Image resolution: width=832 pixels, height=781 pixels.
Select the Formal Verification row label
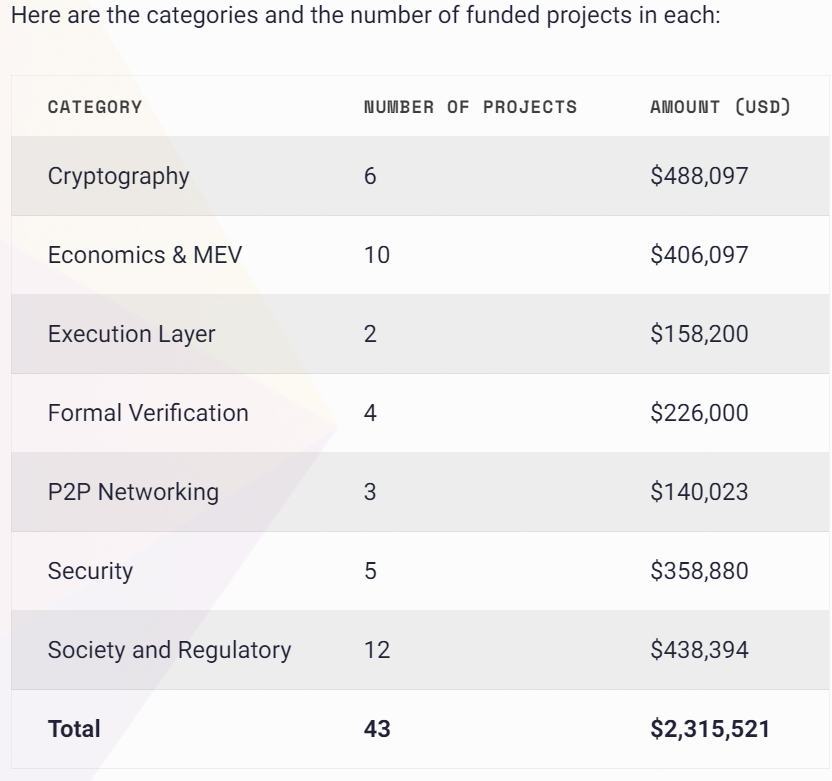(148, 413)
